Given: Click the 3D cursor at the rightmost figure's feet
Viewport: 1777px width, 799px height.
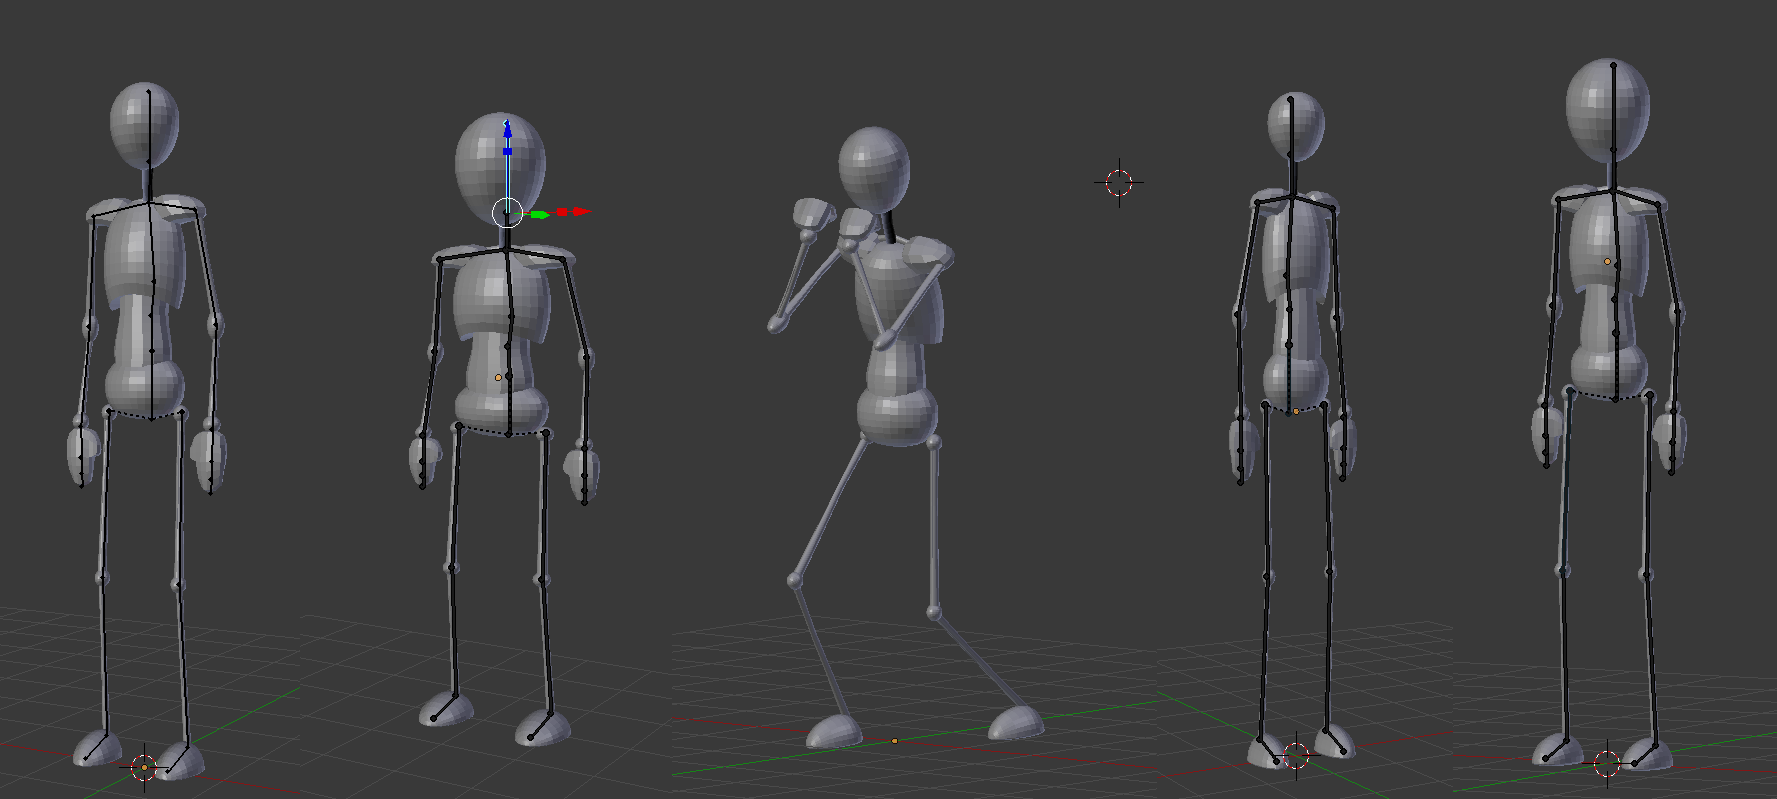Looking at the screenshot, I should [x=1607, y=765].
